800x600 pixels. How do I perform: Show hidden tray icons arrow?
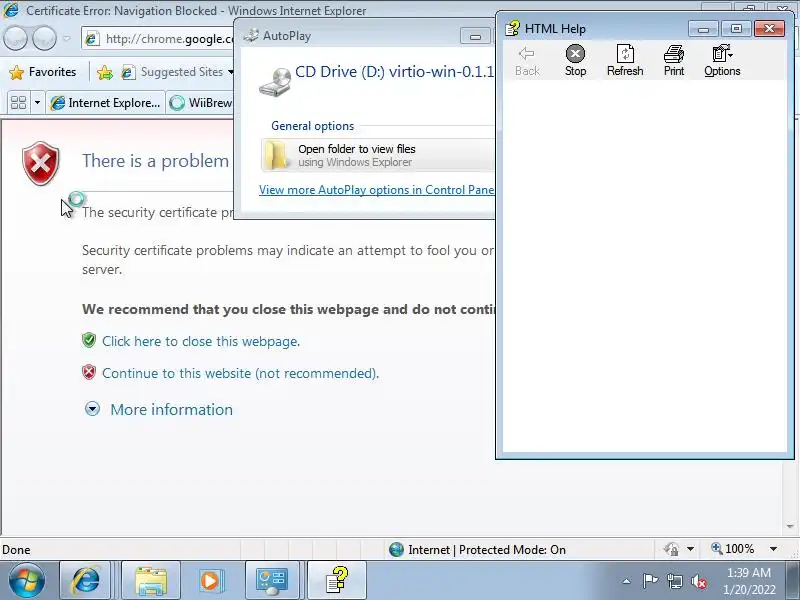point(627,581)
